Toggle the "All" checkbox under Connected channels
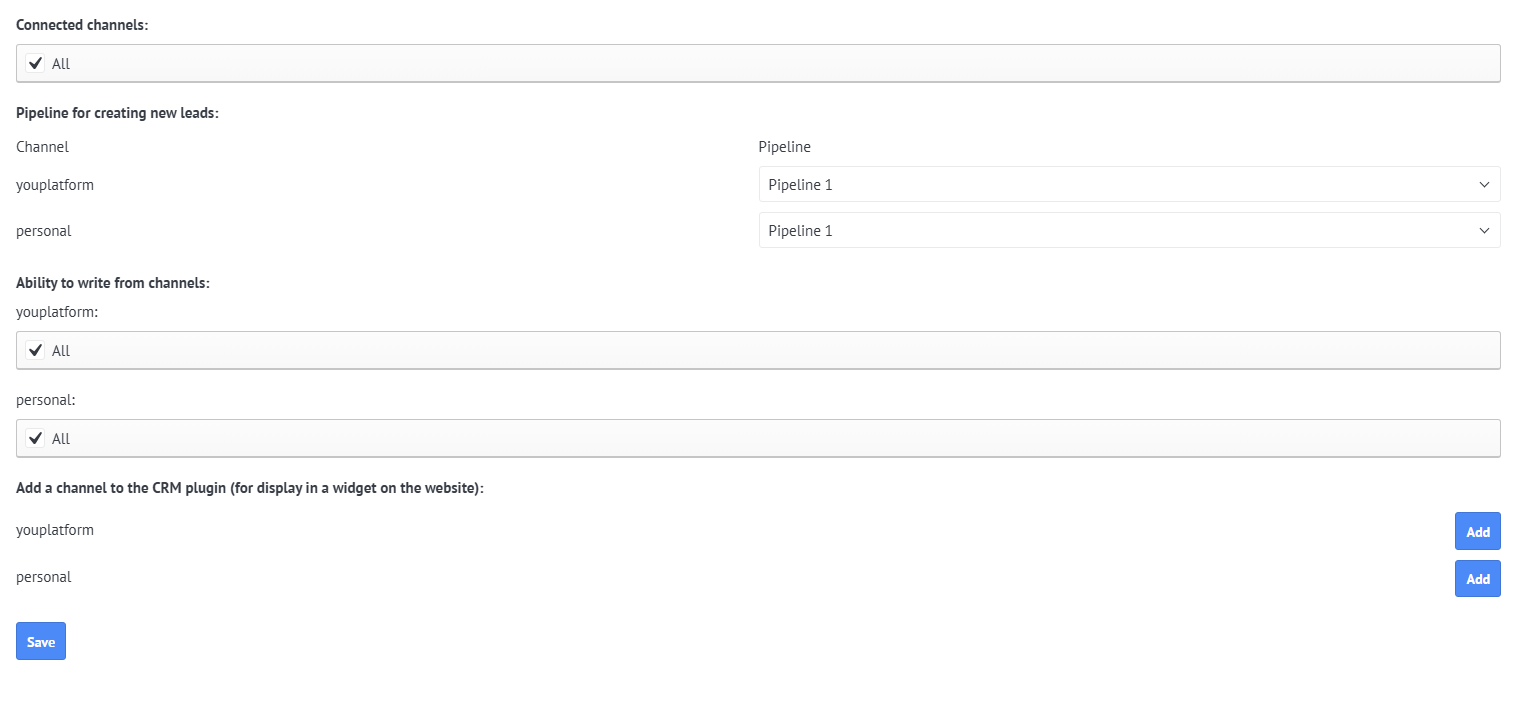 (36, 63)
